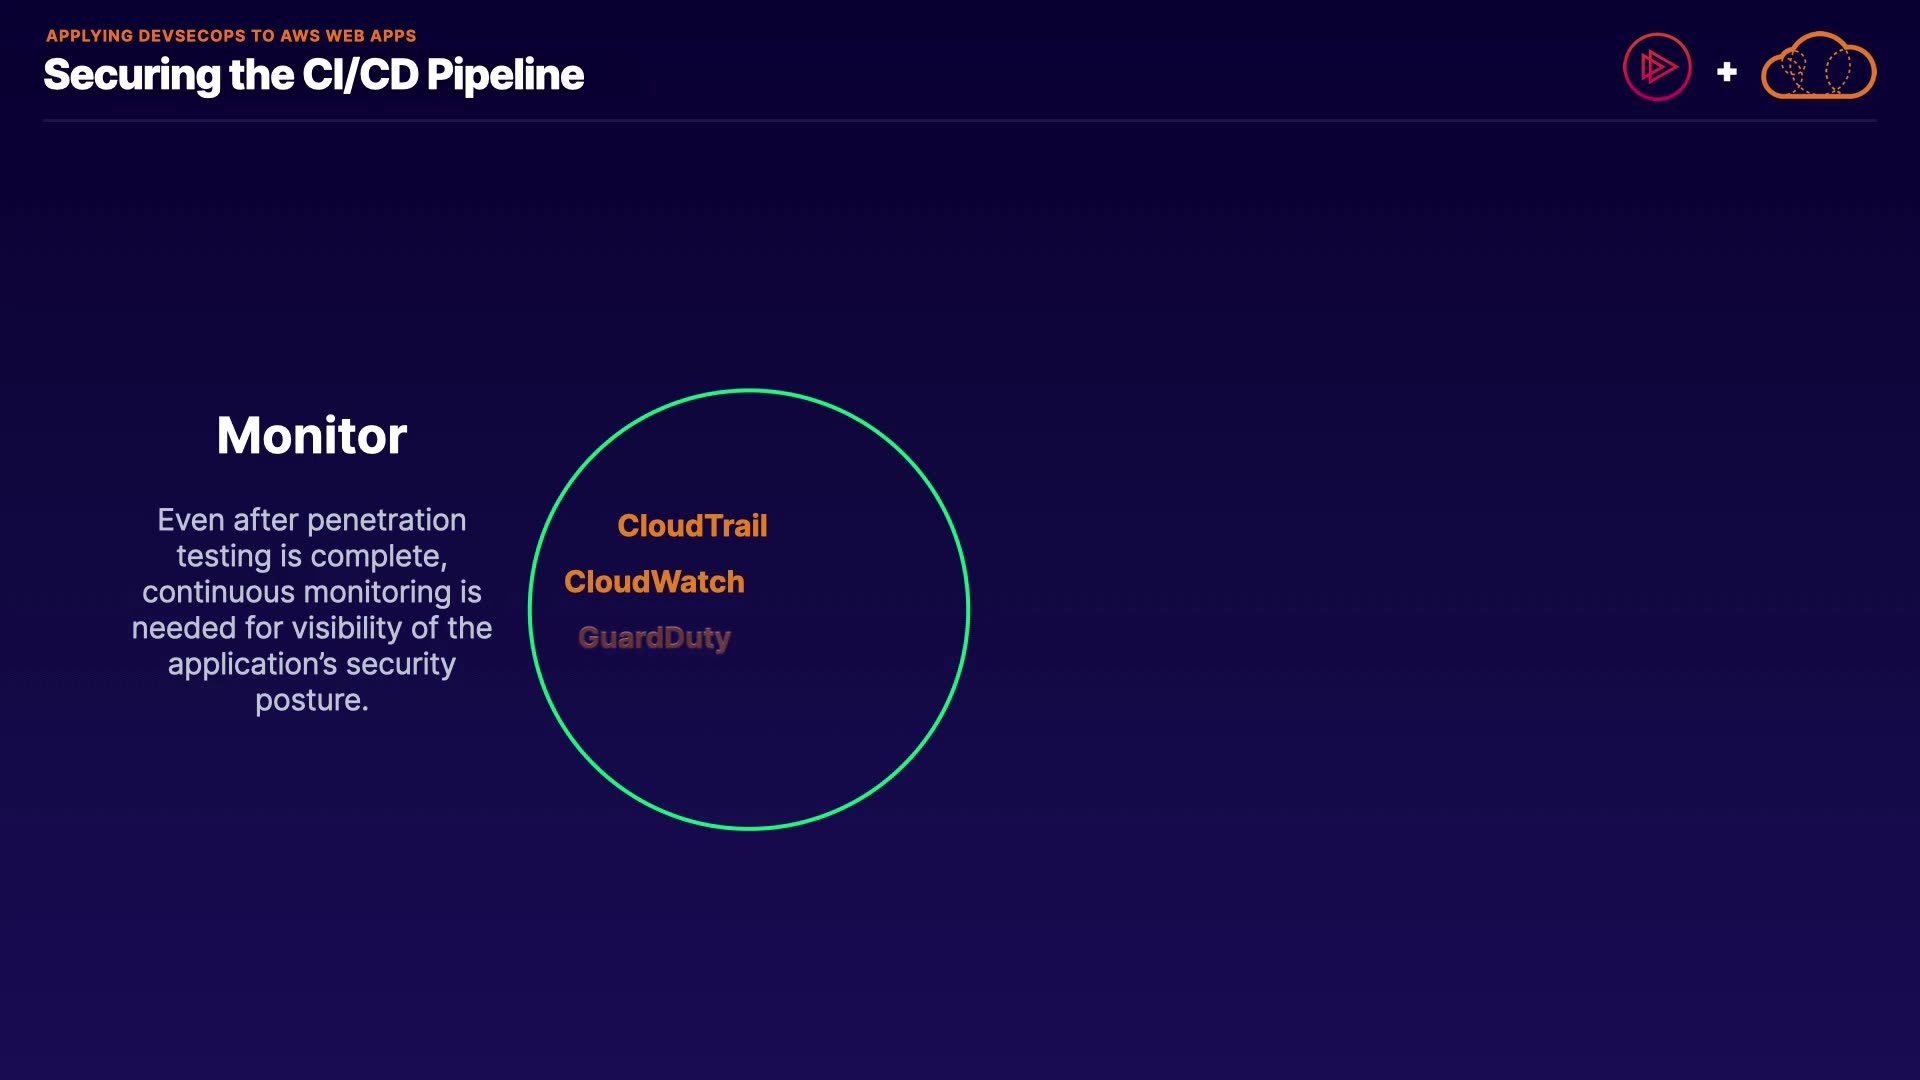Click "CI/CD" in the slide title
The image size is (1920, 1080).
(360, 75)
